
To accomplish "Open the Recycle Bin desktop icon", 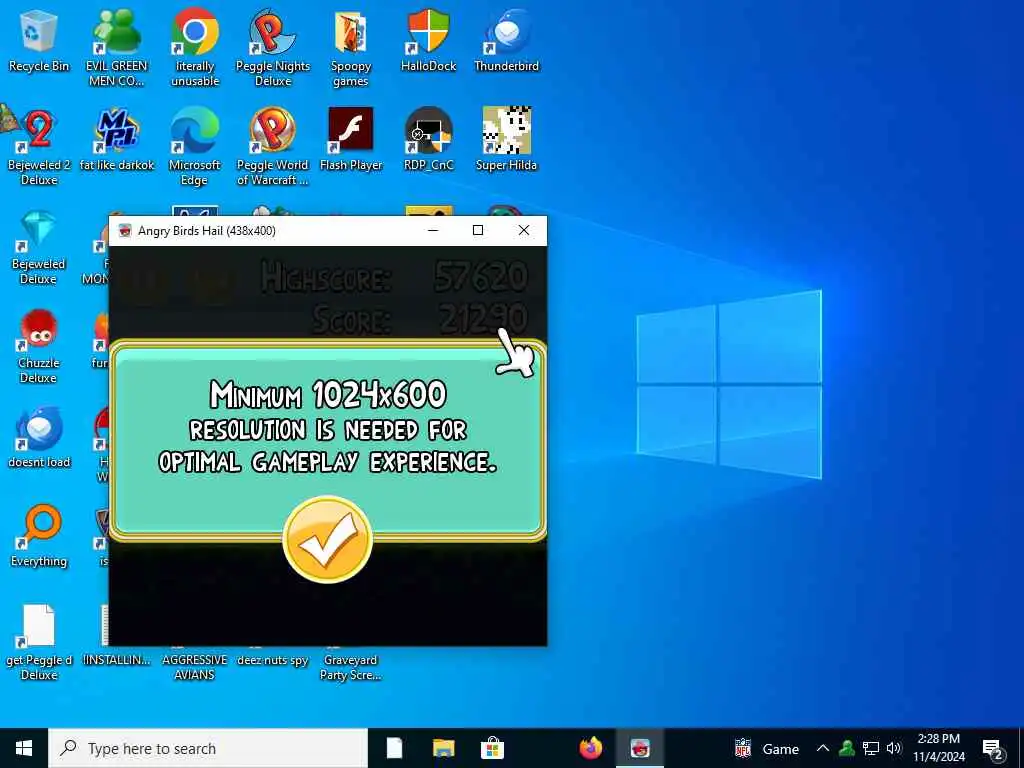I will pos(39,40).
